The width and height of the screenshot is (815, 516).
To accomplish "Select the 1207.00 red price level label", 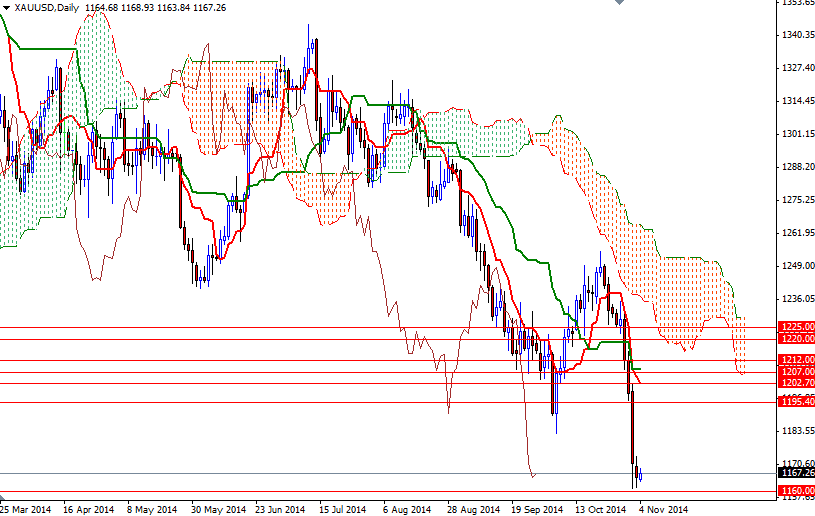I will click(x=795, y=372).
